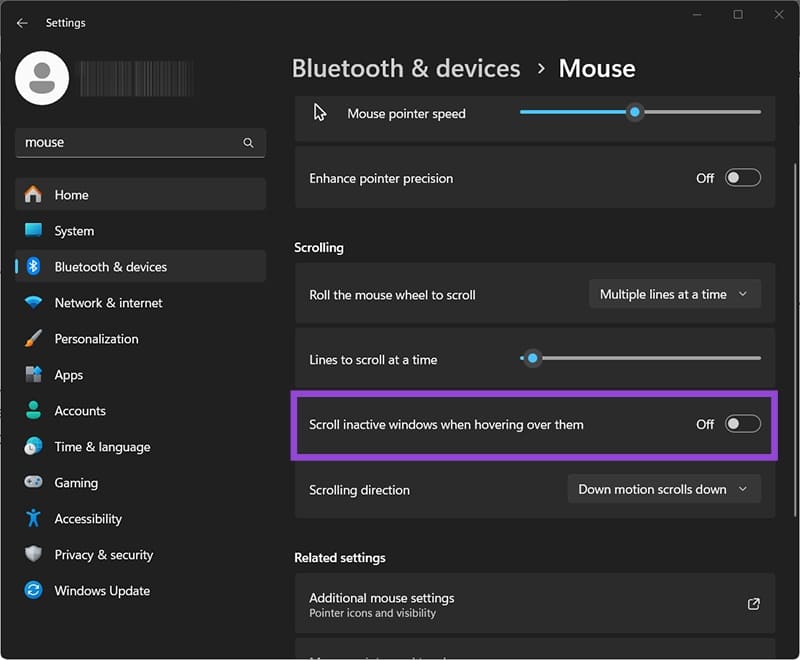This screenshot has height=660, width=800.
Task: Go to Gaming settings
Action: click(140, 482)
